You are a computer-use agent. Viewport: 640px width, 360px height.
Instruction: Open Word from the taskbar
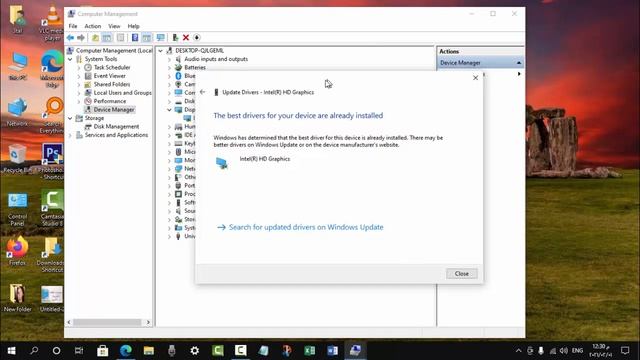[332, 351]
